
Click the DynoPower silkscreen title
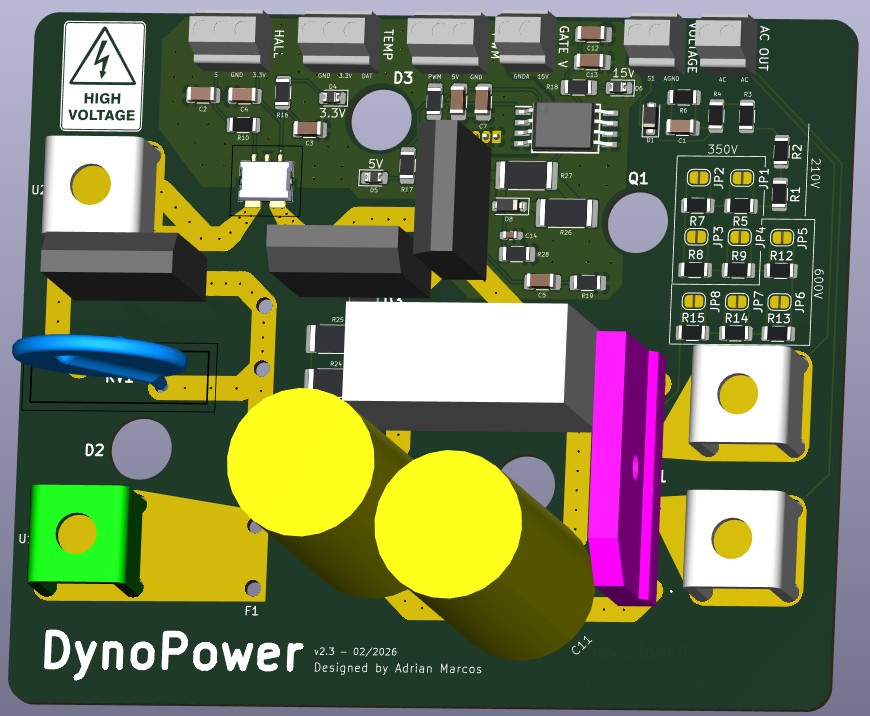171,652
